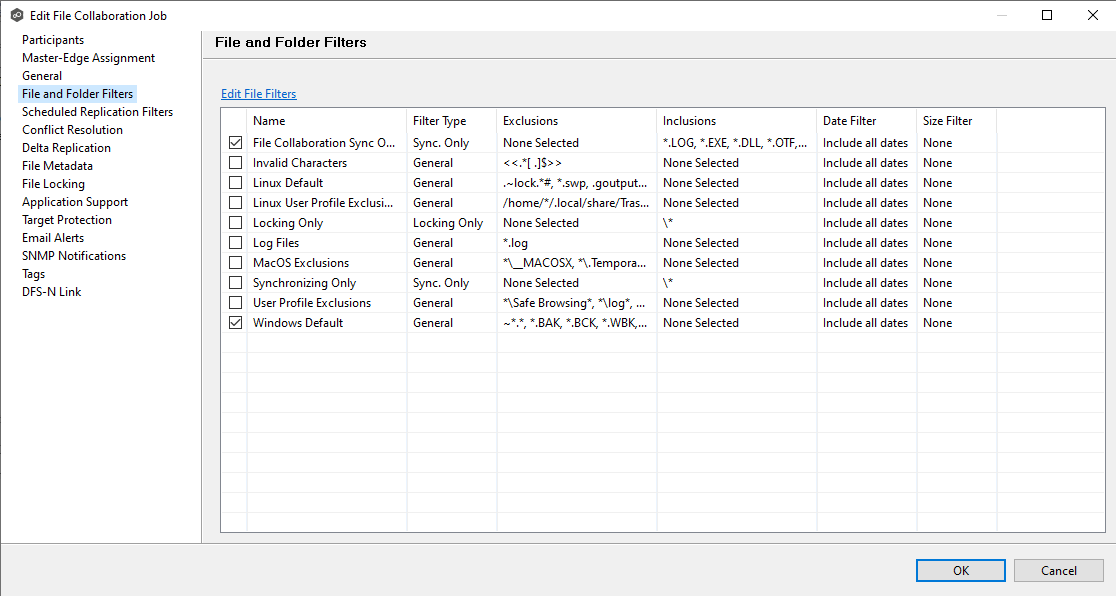This screenshot has height=596, width=1116.
Task: Click the Size Filter column header
Action: pos(957,121)
